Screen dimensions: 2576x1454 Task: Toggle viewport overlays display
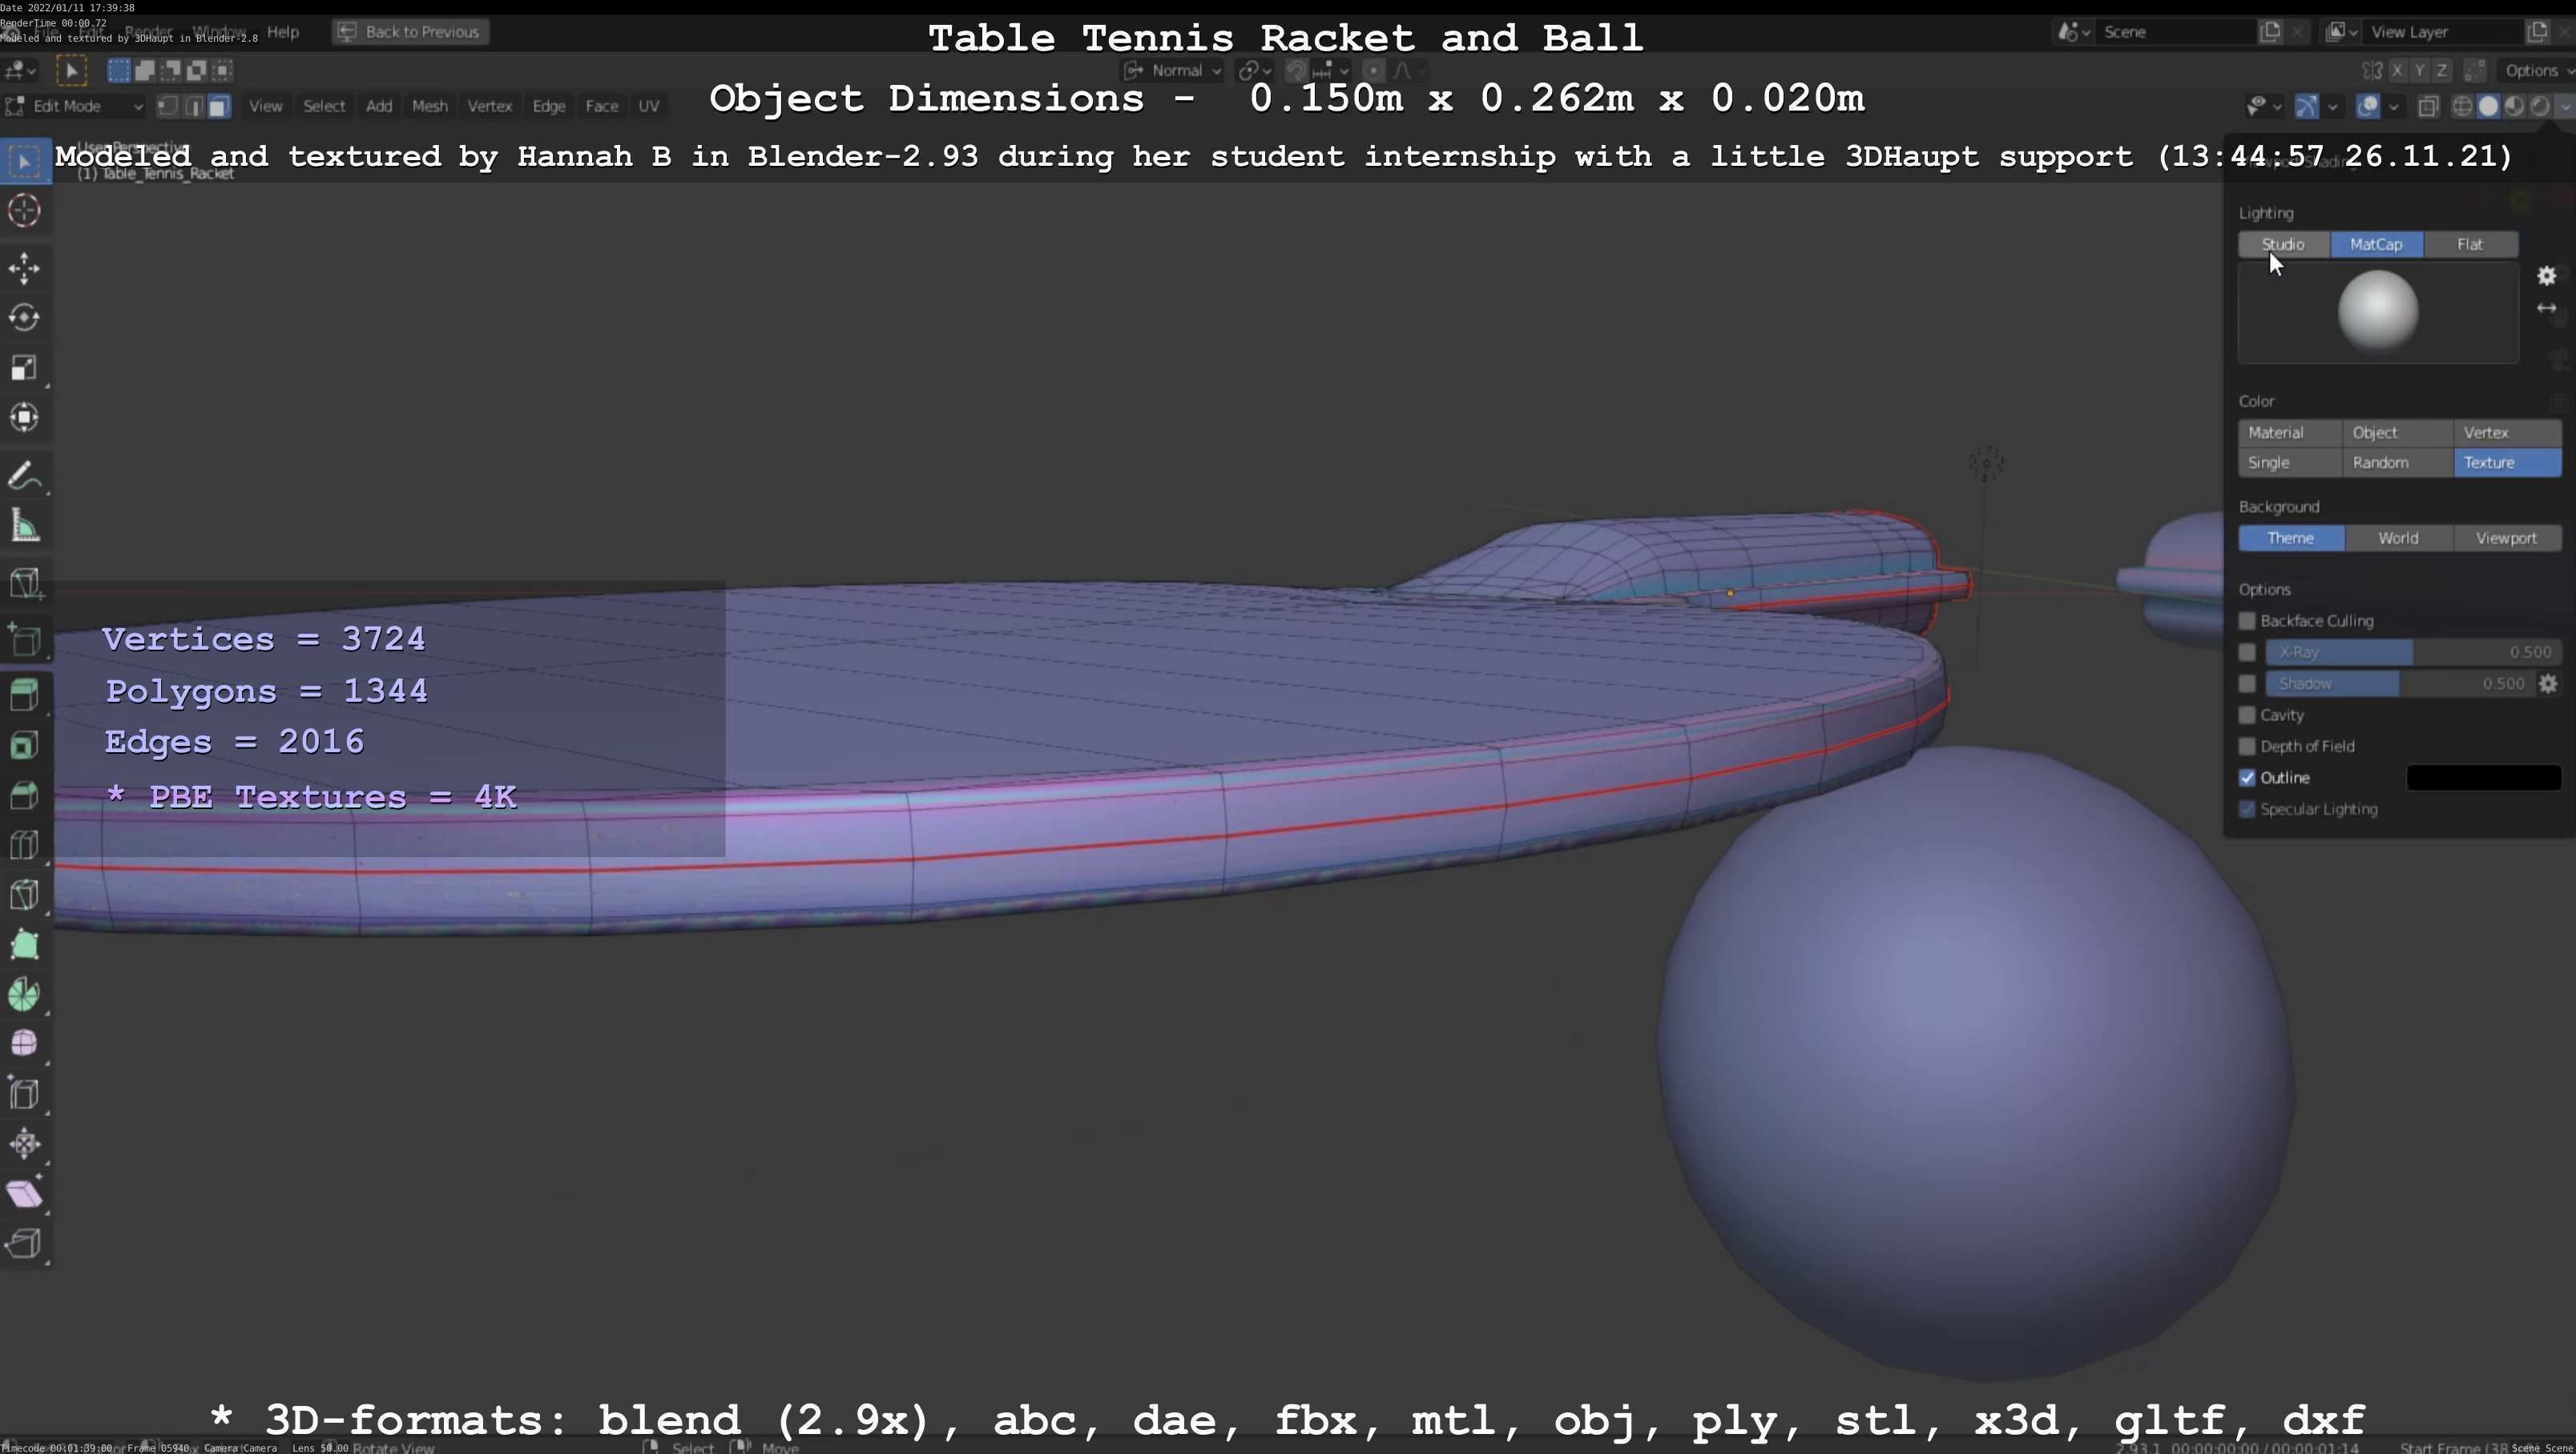point(2367,107)
